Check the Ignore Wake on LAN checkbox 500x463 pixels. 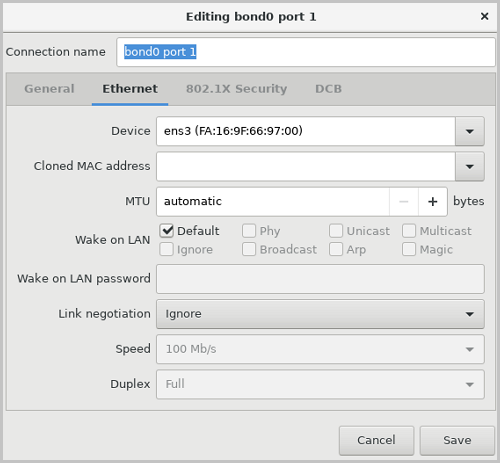(x=166, y=249)
